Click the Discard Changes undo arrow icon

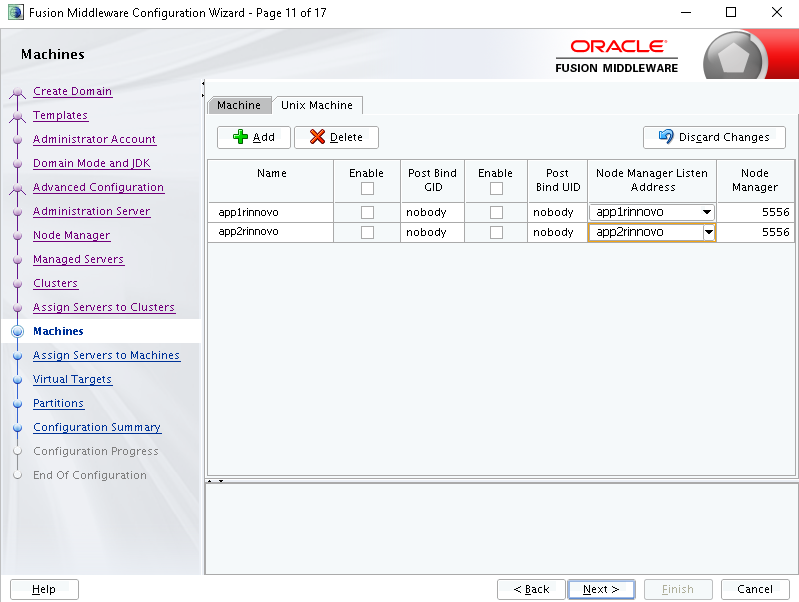click(665, 136)
